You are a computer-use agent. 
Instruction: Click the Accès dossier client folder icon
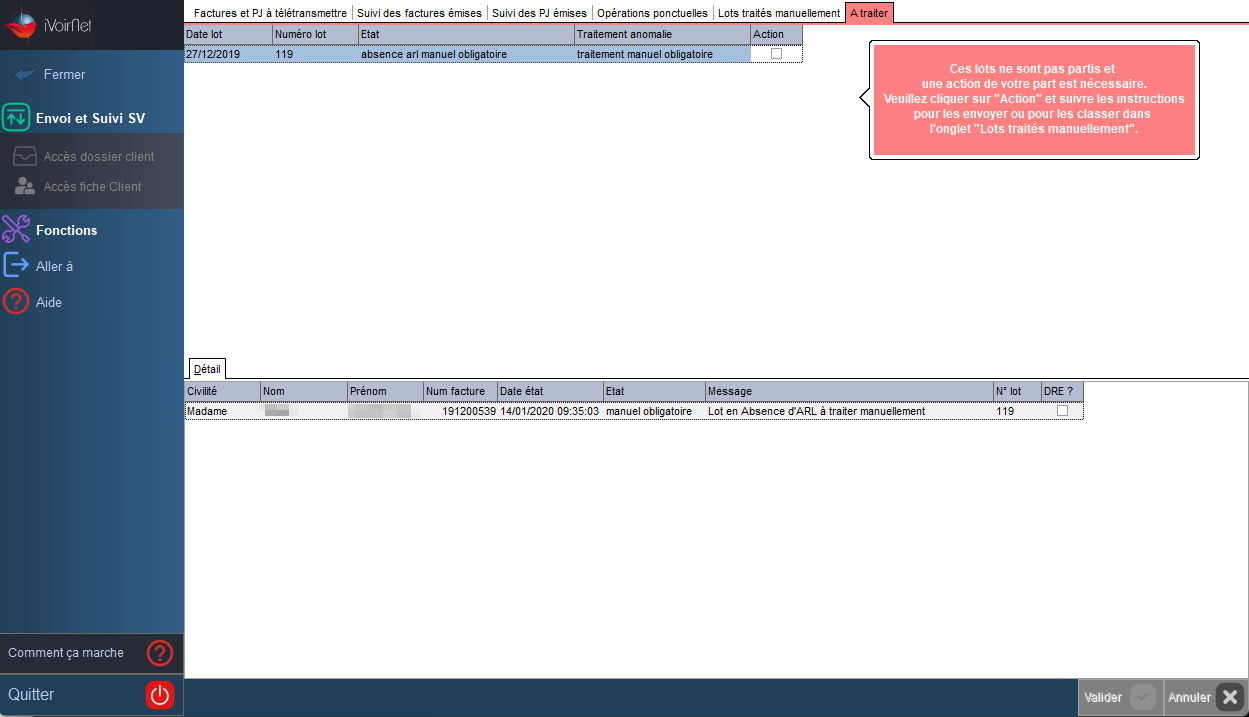25,157
